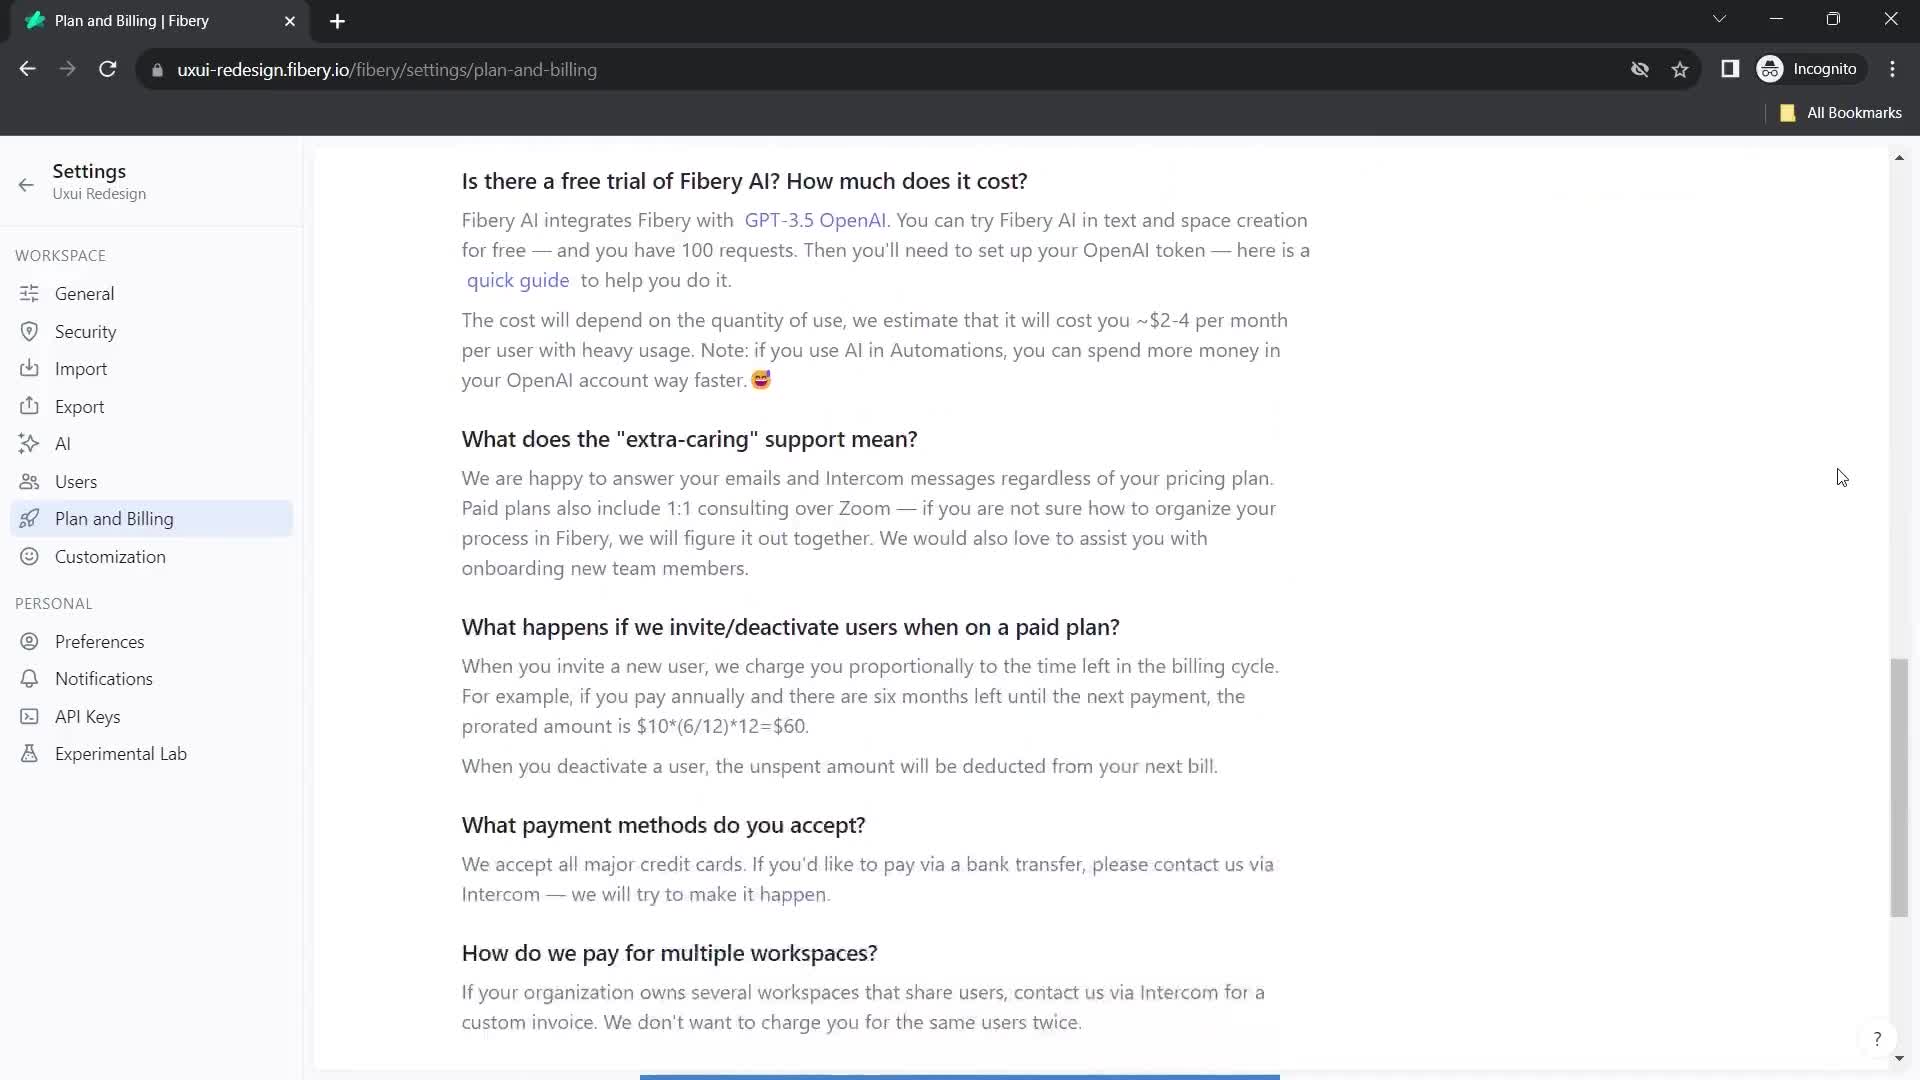The height and width of the screenshot is (1080, 1920).
Task: Click Plan and Billing tab
Action: [113, 518]
